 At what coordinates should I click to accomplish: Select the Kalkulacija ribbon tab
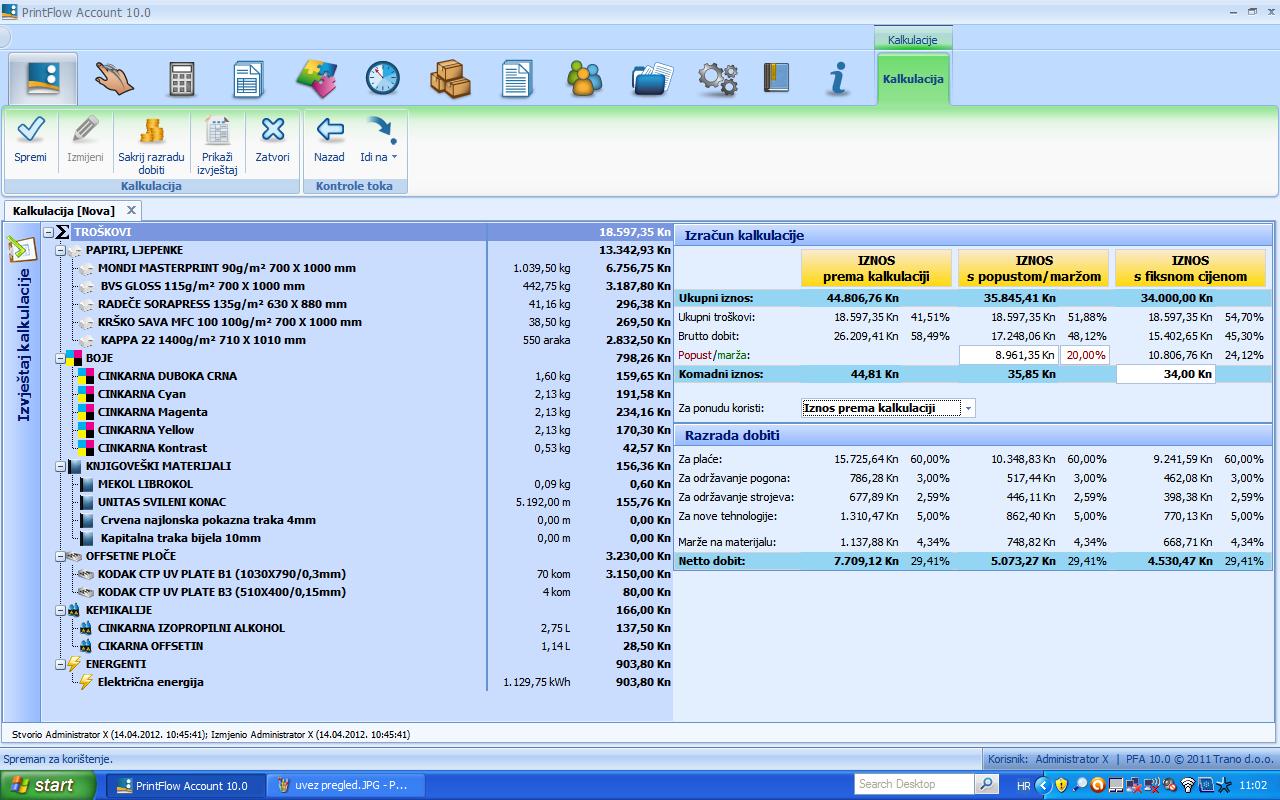913,78
